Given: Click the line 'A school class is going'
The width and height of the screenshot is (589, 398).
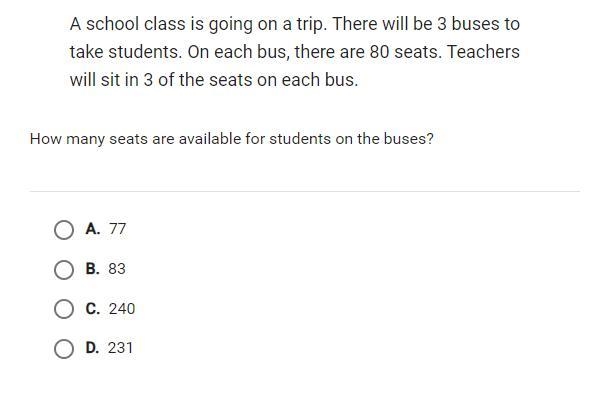Looking at the screenshot, I should point(295,24).
